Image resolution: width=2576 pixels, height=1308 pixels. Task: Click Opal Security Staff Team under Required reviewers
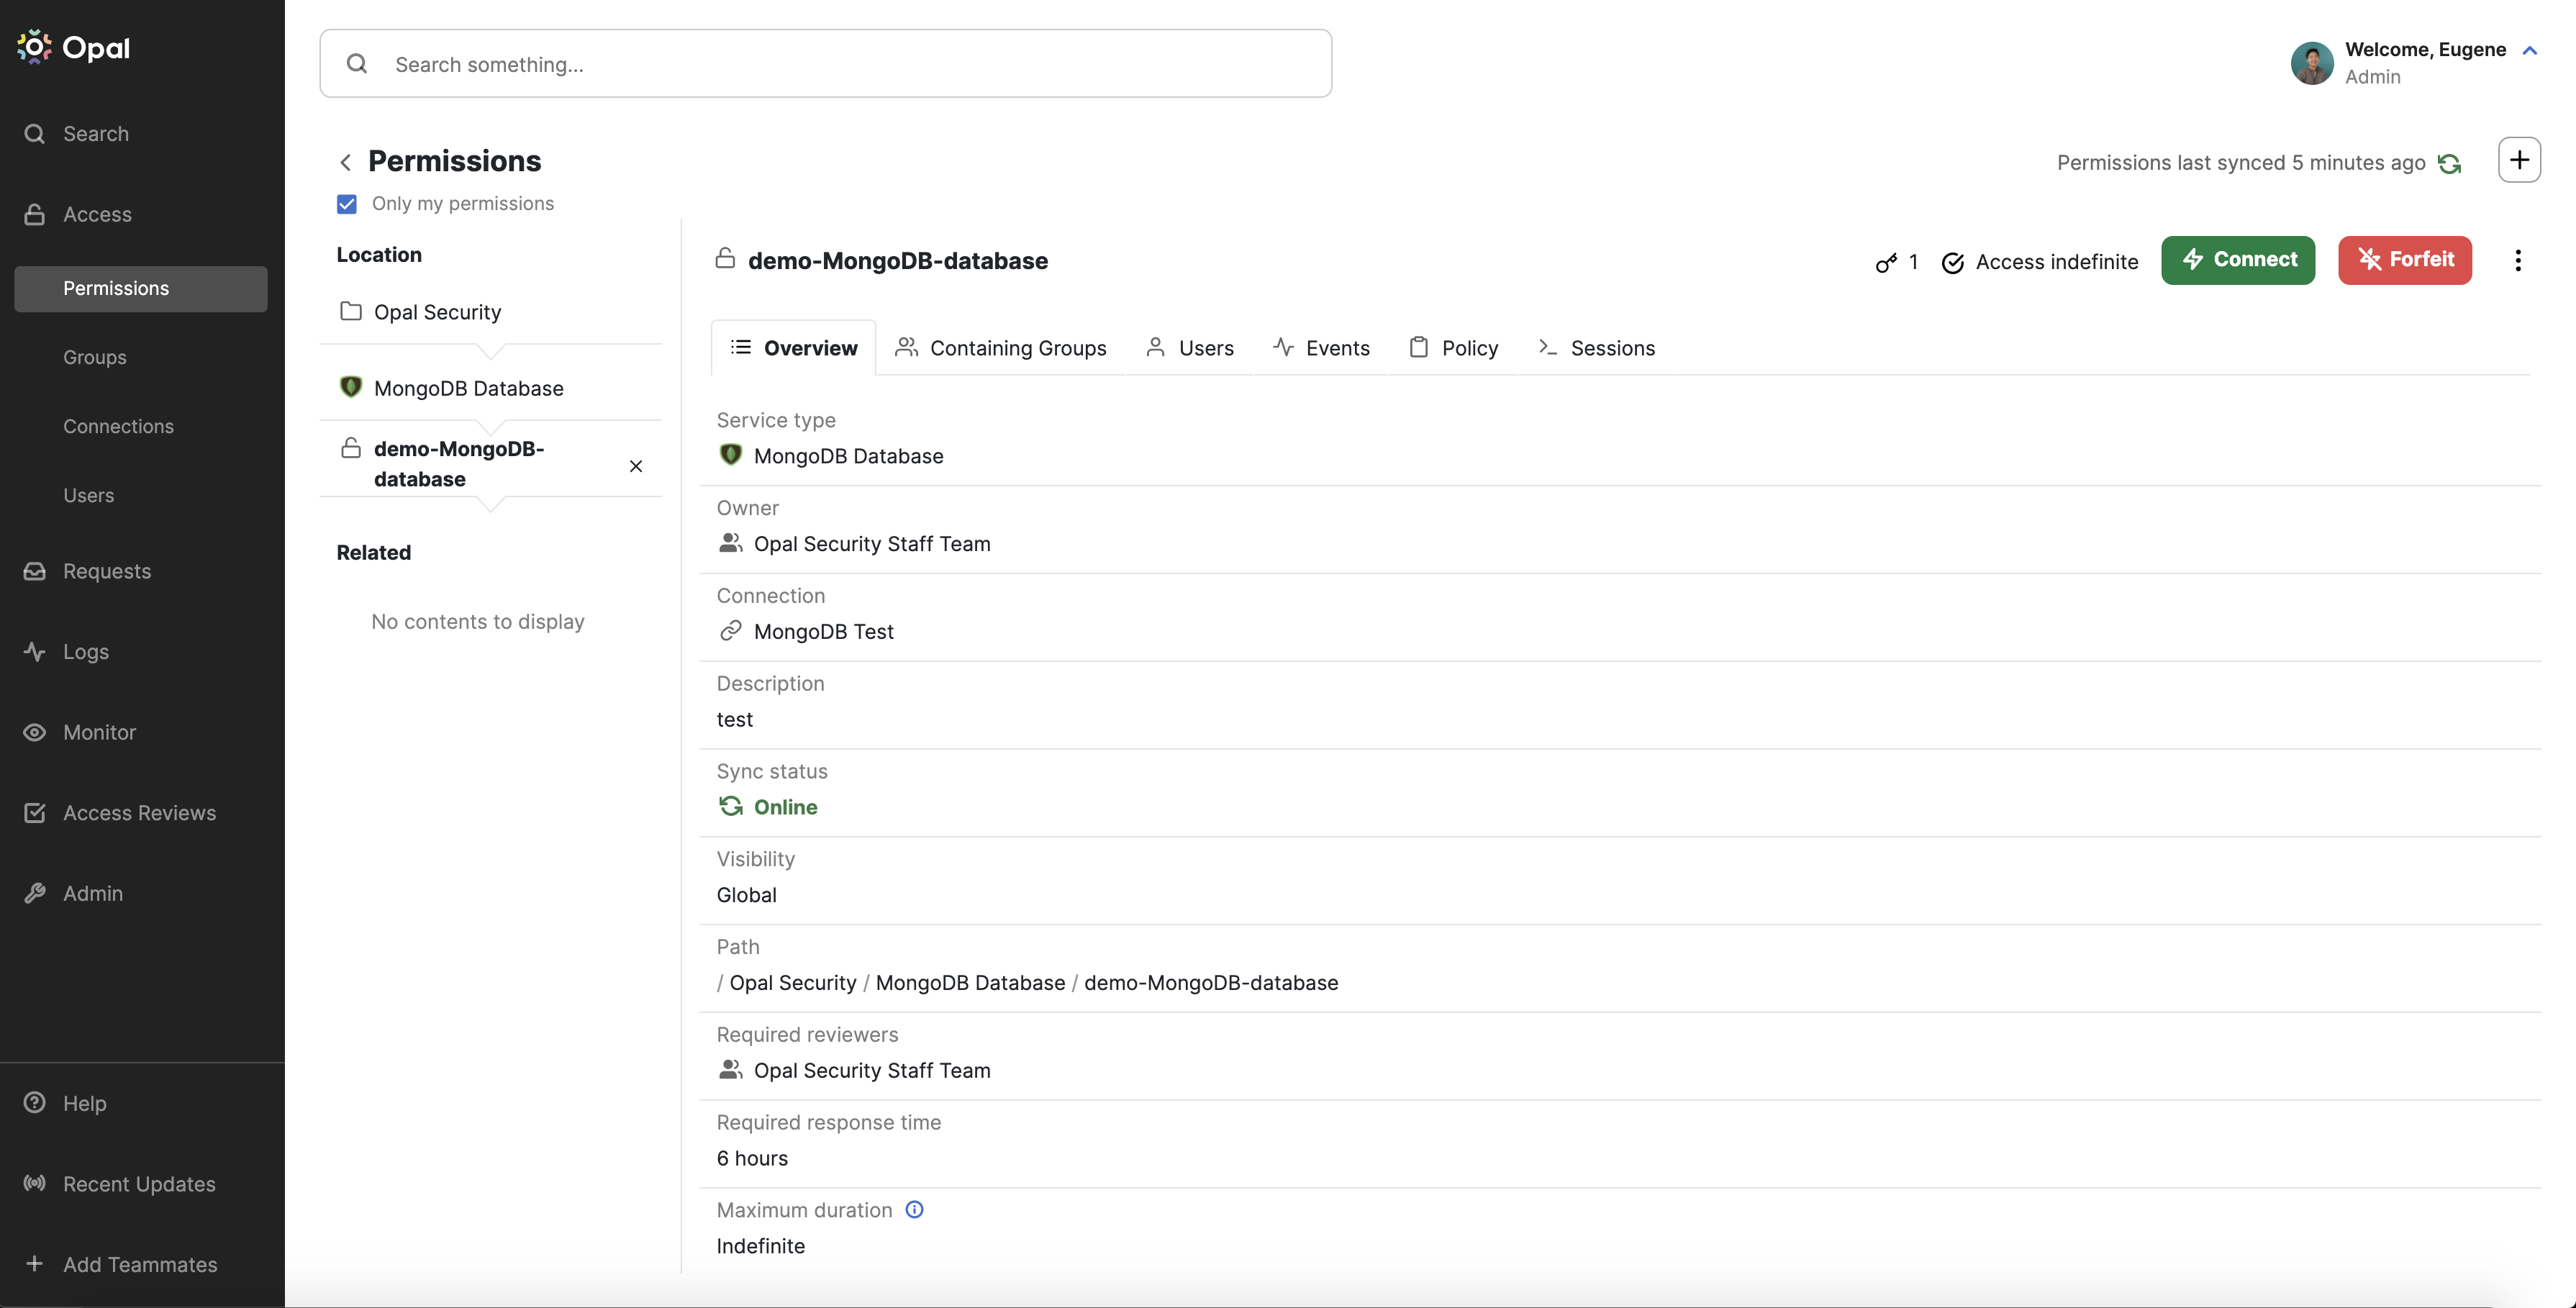[872, 1071]
